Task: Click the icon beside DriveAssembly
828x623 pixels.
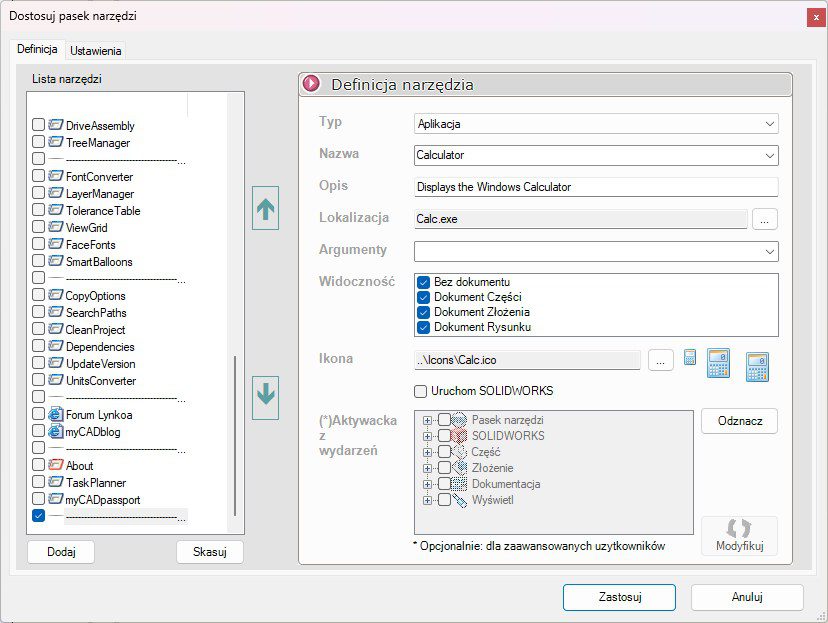Action: pos(55,125)
